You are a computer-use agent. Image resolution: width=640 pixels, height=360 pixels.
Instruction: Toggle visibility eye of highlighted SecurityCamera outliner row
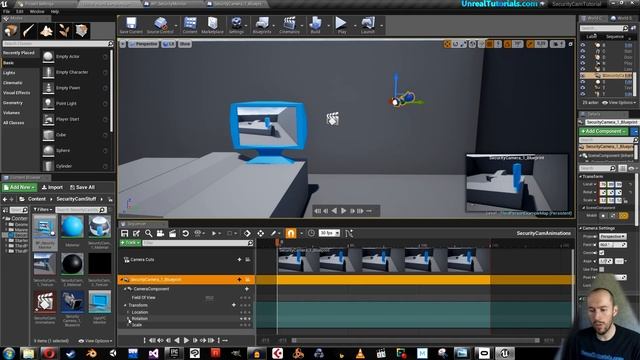coord(583,76)
